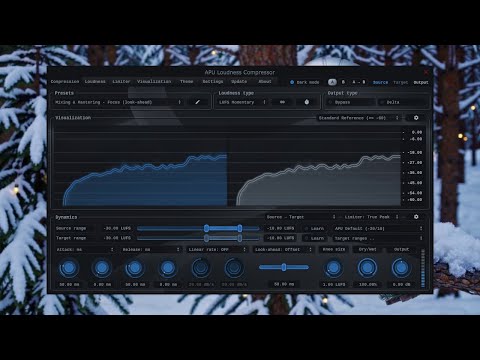Click the A → B copy button
Image resolution: width=480 pixels, height=360 pixels.
[359, 82]
